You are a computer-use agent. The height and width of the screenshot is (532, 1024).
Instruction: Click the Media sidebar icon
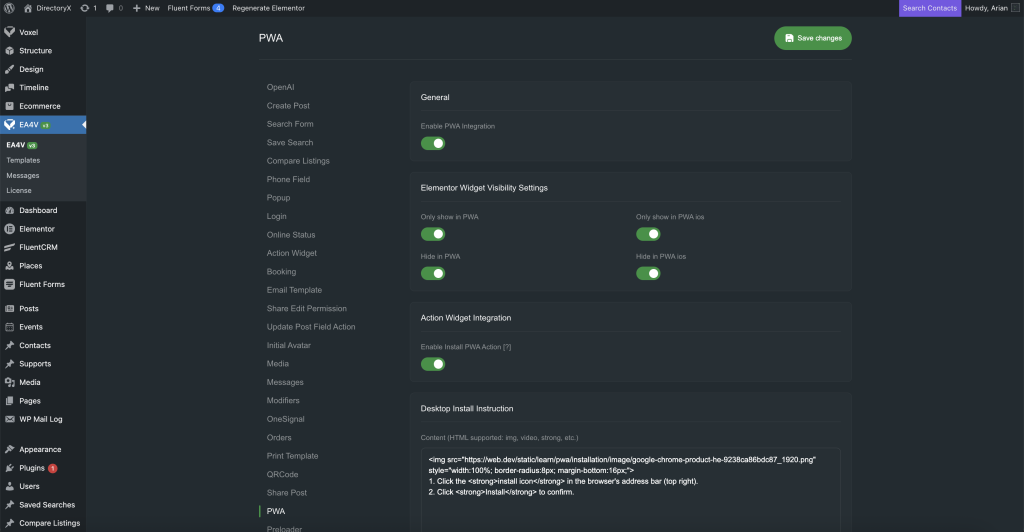[x=9, y=382]
